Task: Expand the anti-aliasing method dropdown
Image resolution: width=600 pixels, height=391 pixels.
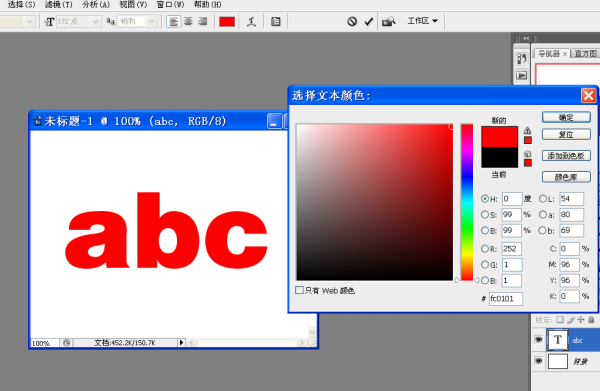Action: [x=152, y=21]
